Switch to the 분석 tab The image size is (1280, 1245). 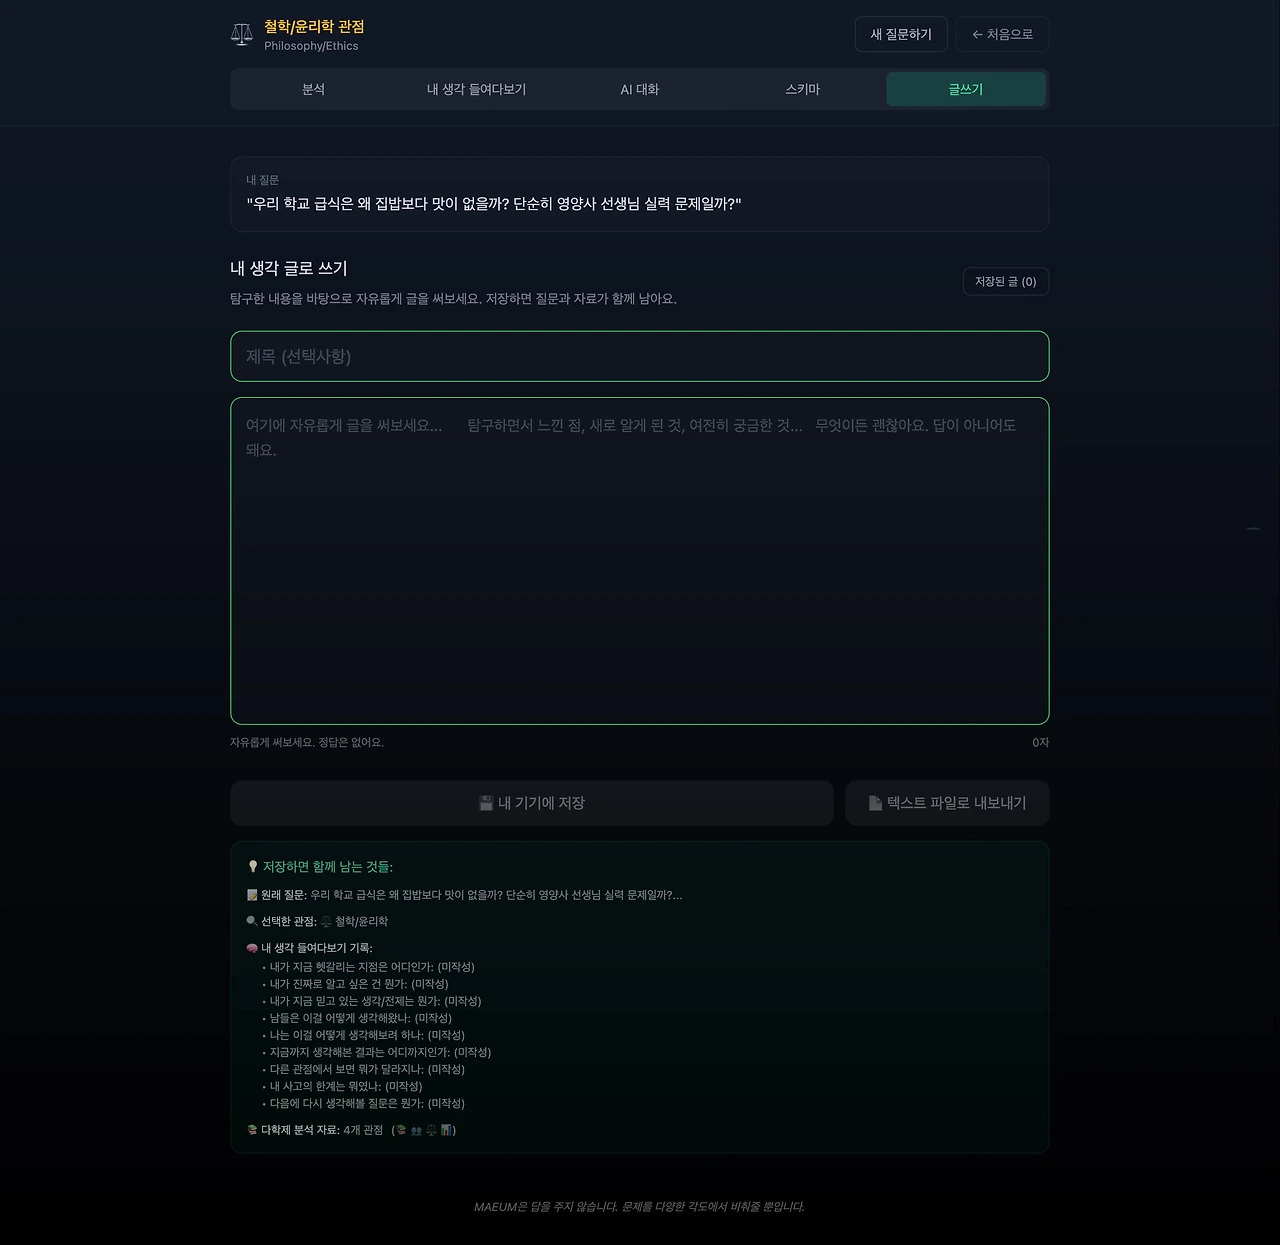(x=313, y=89)
